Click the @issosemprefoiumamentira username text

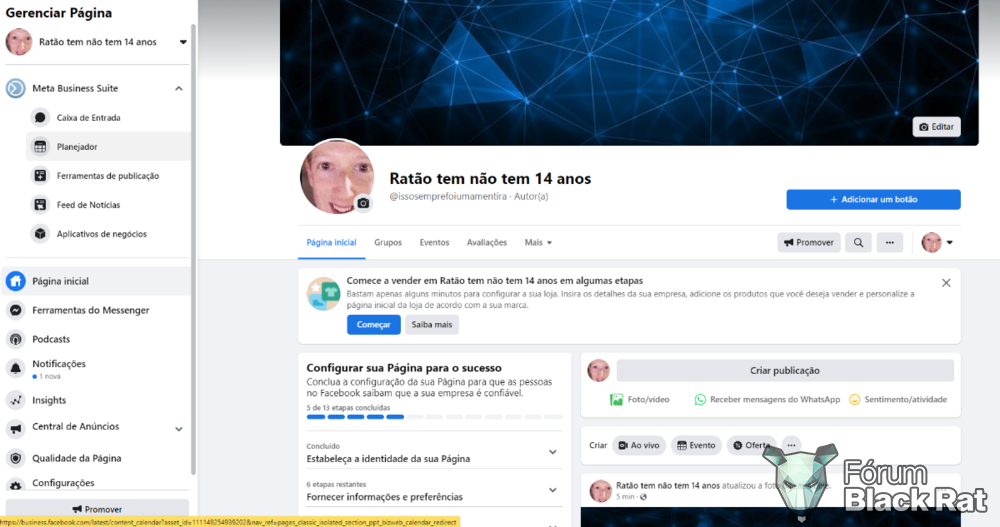(448, 197)
